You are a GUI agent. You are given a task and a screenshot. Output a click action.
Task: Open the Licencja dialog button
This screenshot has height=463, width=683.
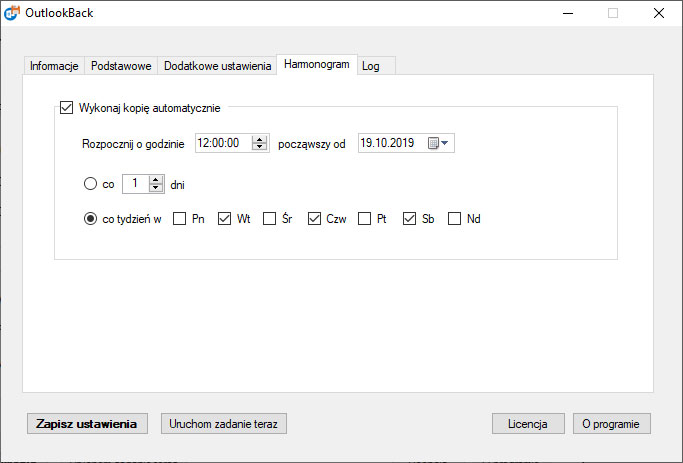tap(528, 423)
